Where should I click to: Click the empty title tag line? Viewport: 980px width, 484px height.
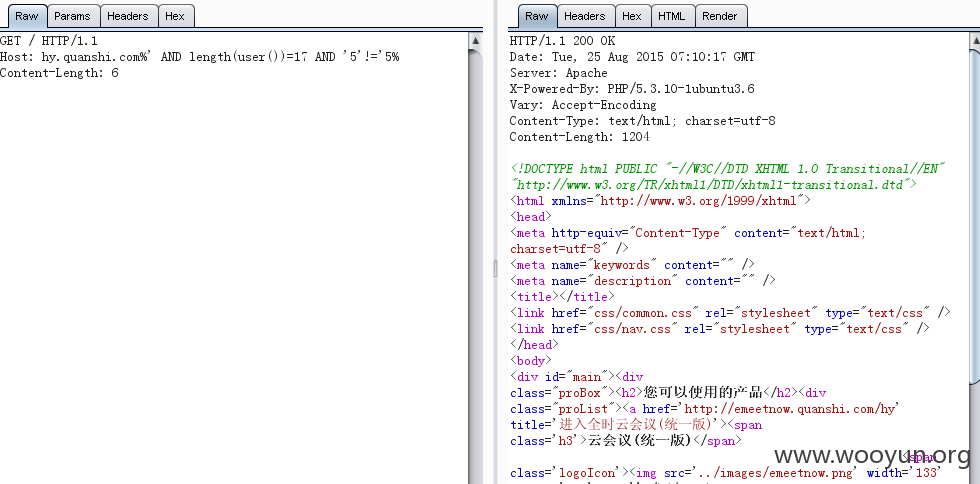click(x=562, y=296)
